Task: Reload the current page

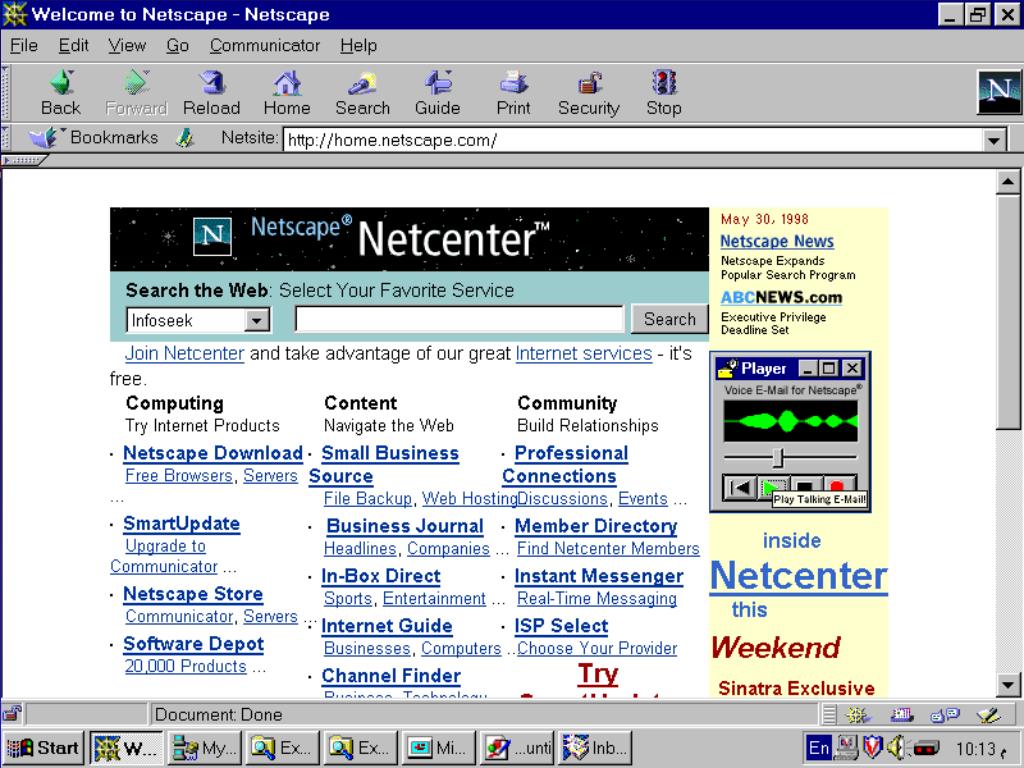Action: (211, 84)
